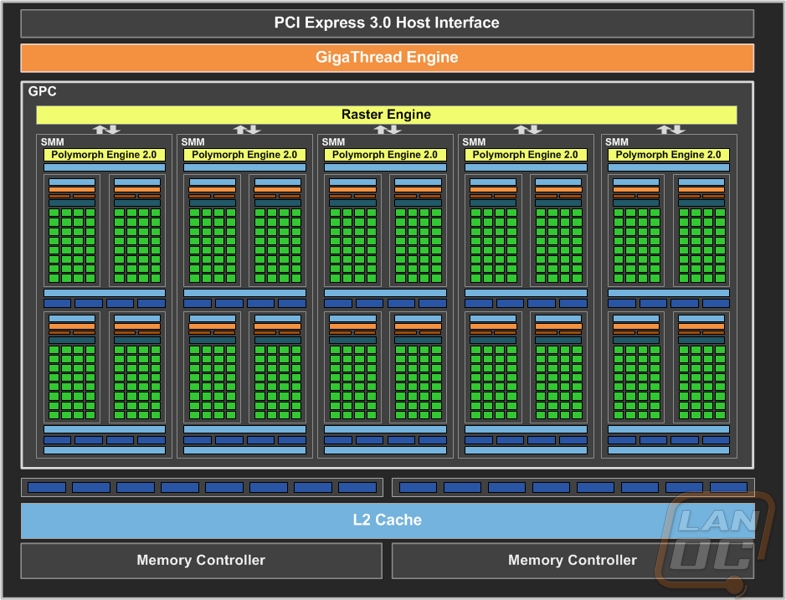Image resolution: width=786 pixels, height=600 pixels.
Task: Click second SMM's Polymorph Engine 2.0 label
Action: 245,155
